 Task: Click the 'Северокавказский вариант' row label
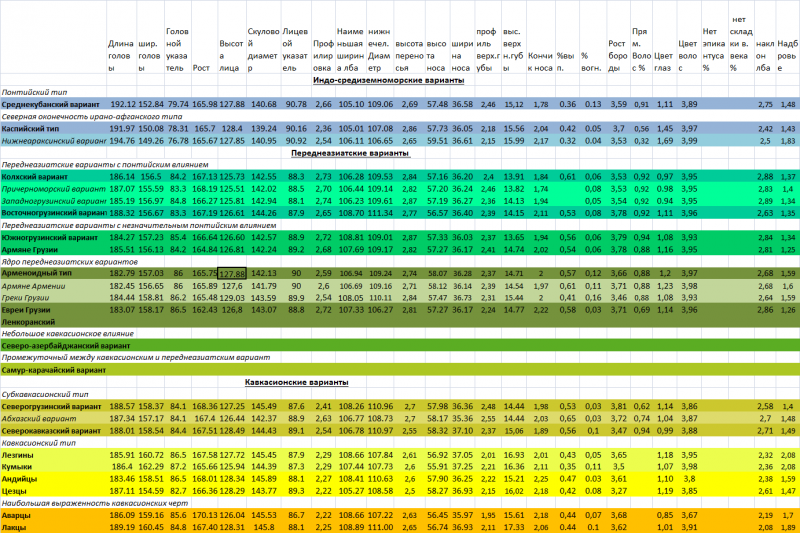(51, 431)
